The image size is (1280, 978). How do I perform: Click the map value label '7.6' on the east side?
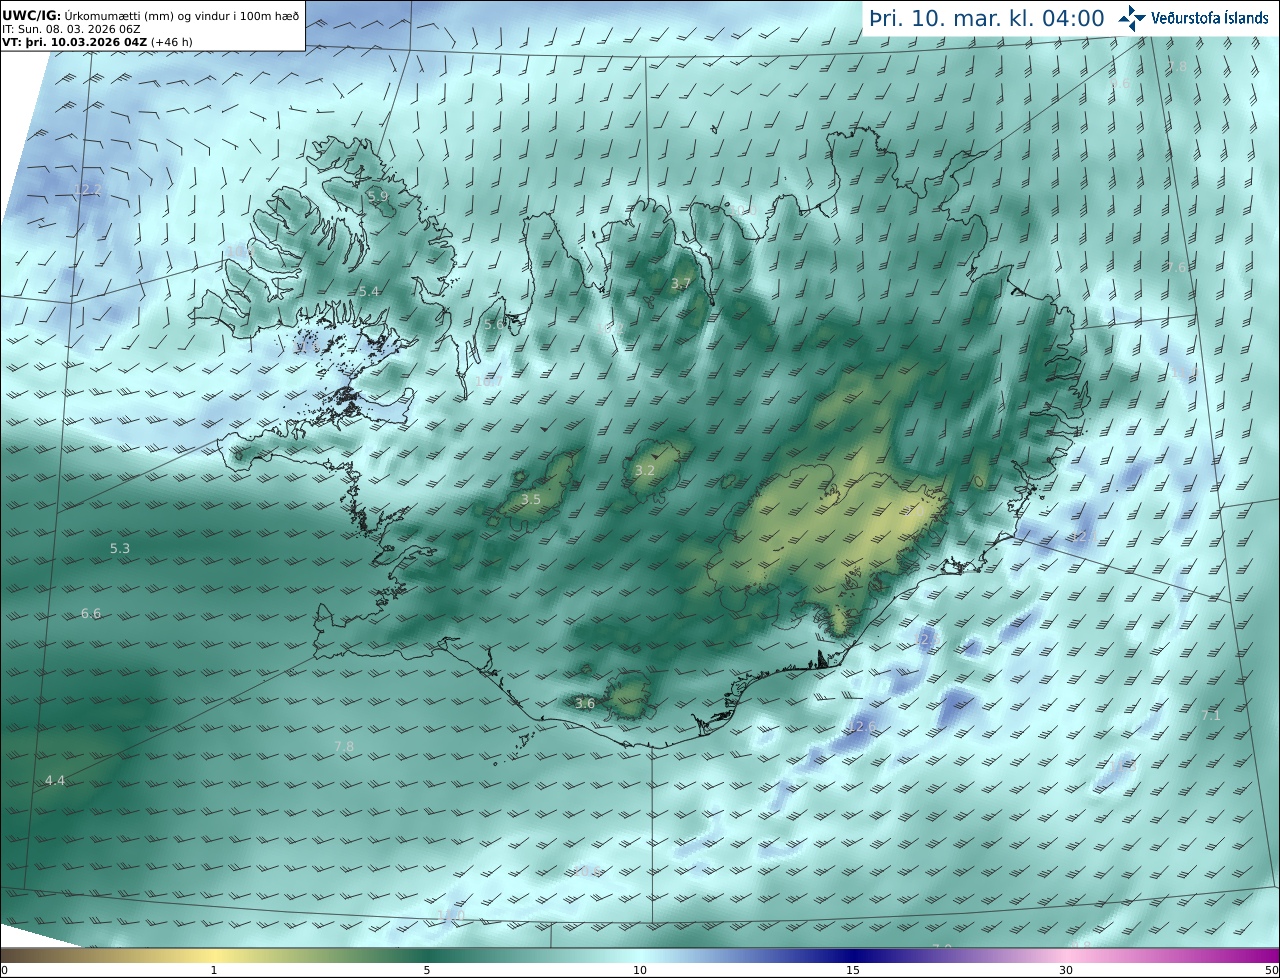(1177, 268)
